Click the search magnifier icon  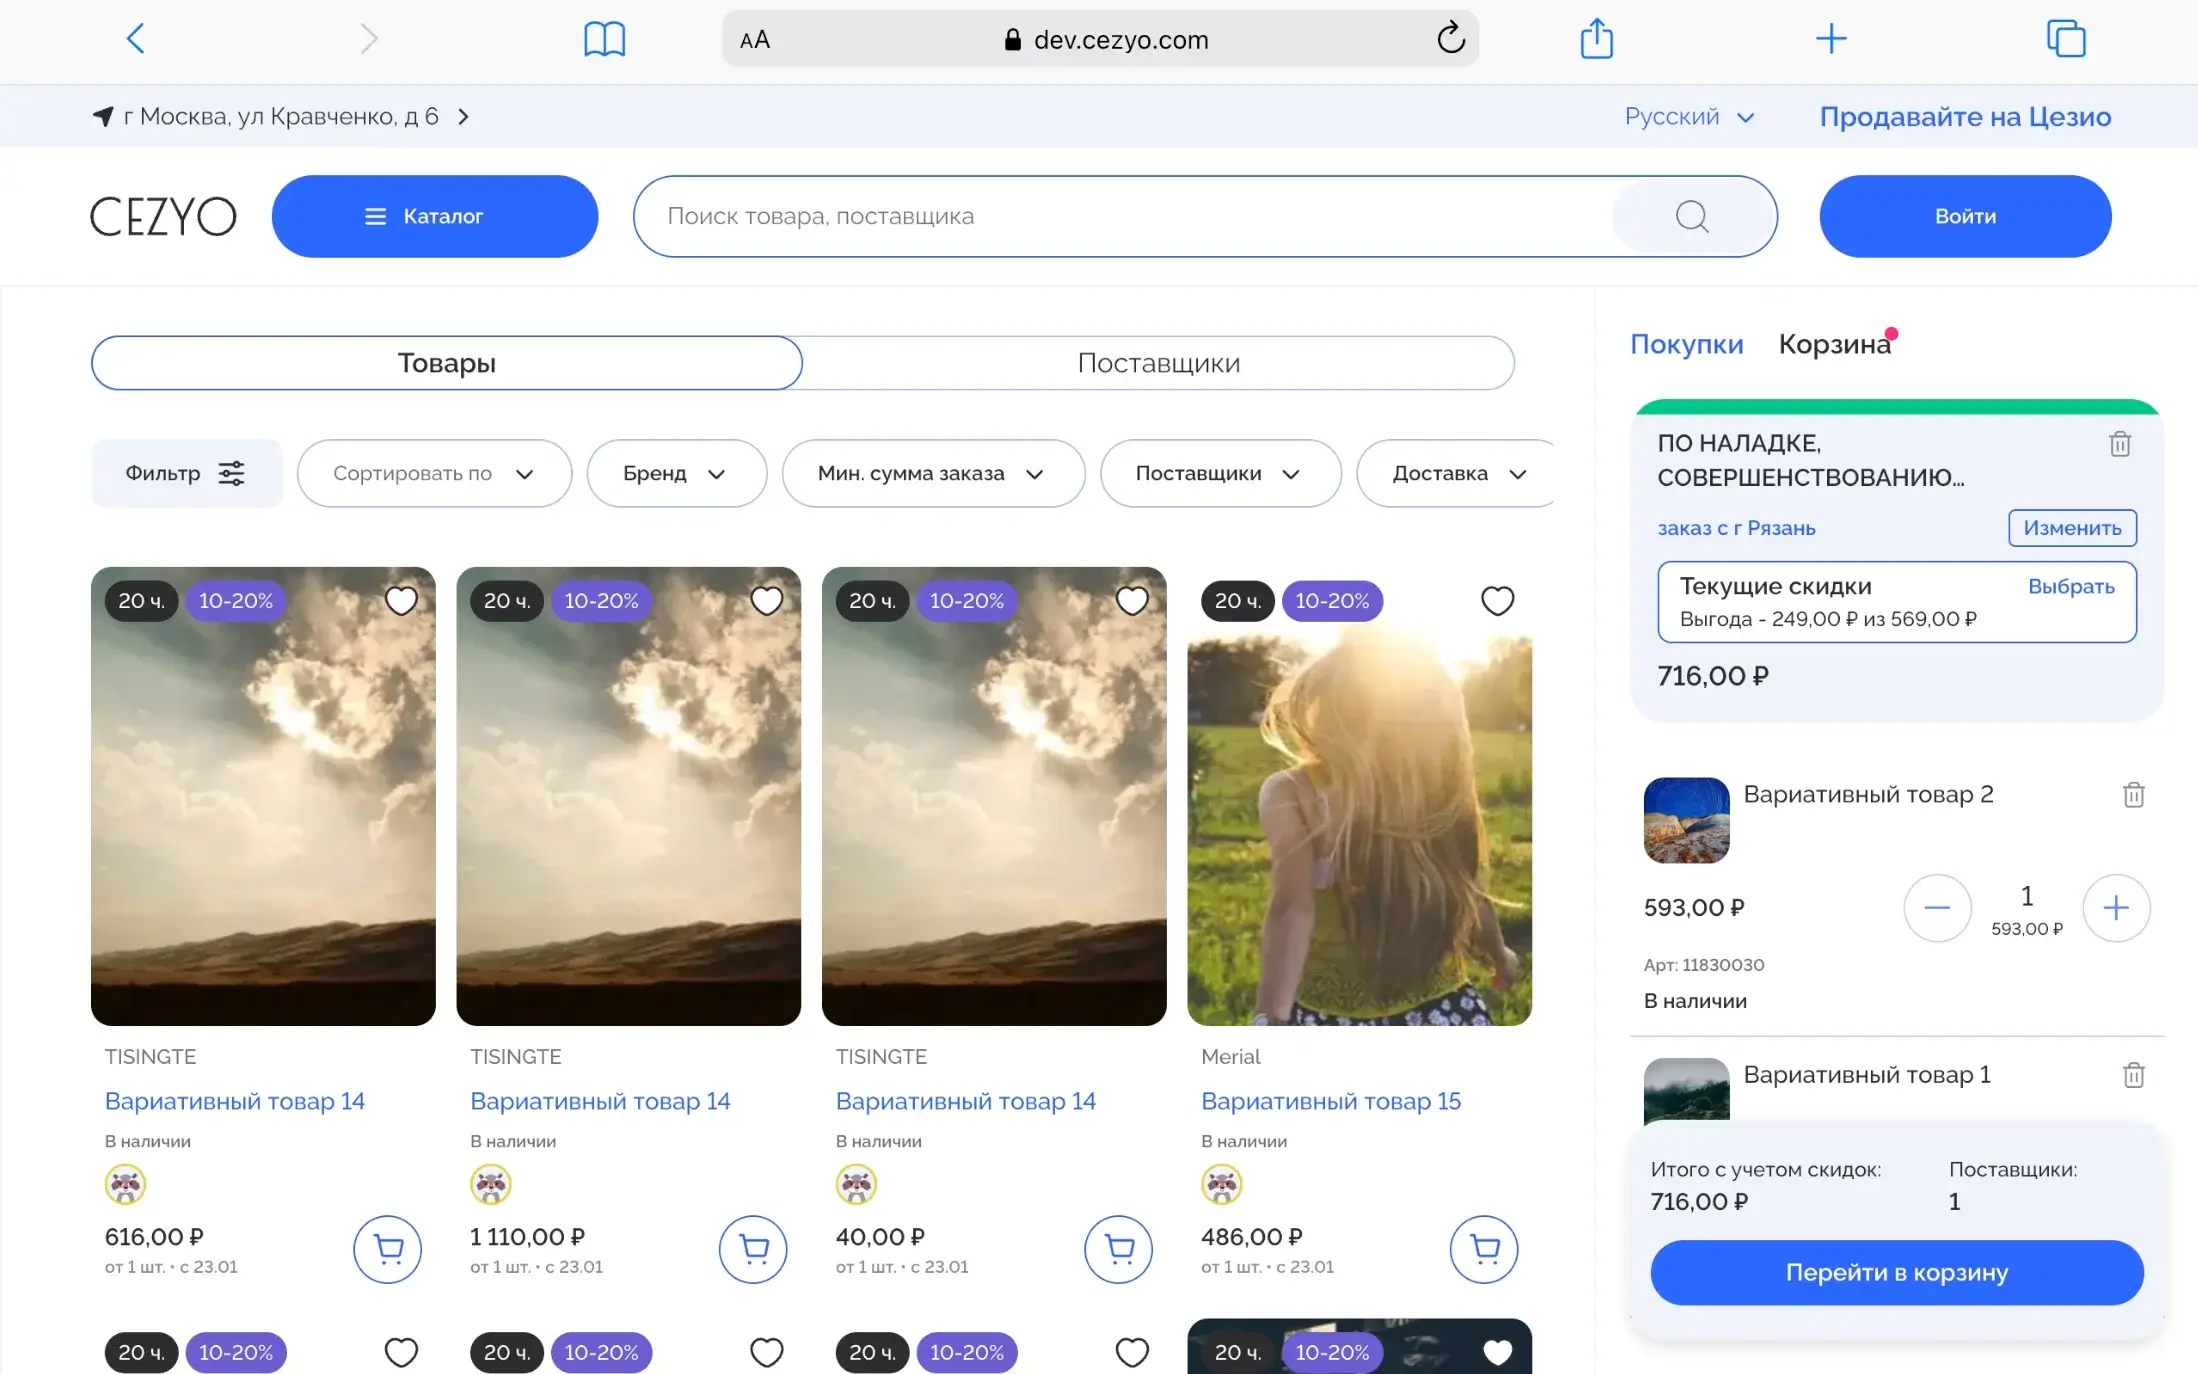[x=1692, y=216]
